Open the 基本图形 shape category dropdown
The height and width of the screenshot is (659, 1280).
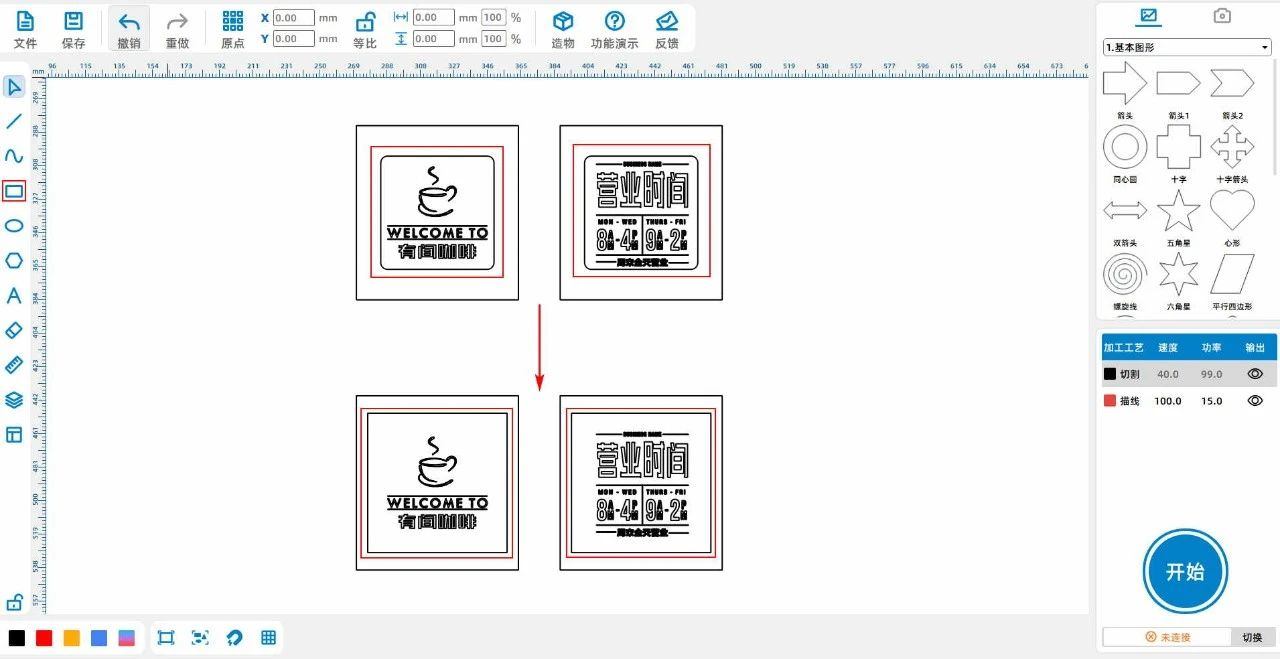pos(1187,47)
